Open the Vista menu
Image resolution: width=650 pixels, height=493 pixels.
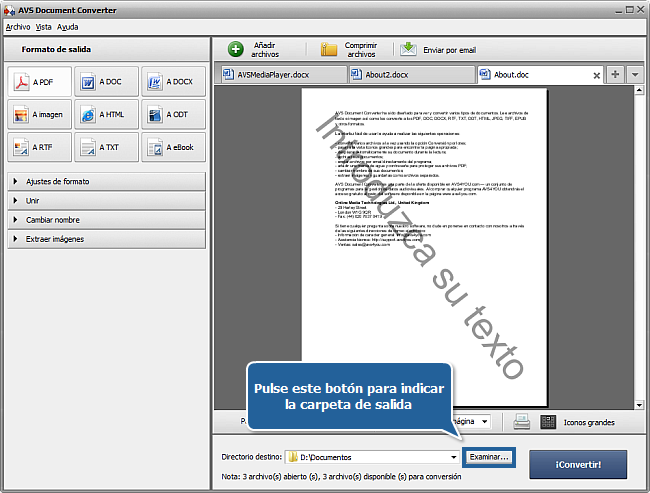44,27
